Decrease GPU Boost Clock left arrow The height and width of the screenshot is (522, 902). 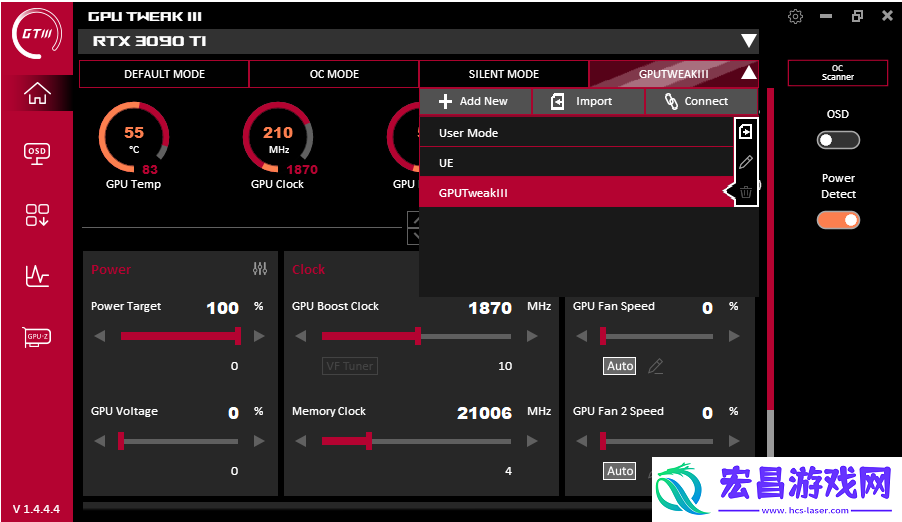point(300,336)
